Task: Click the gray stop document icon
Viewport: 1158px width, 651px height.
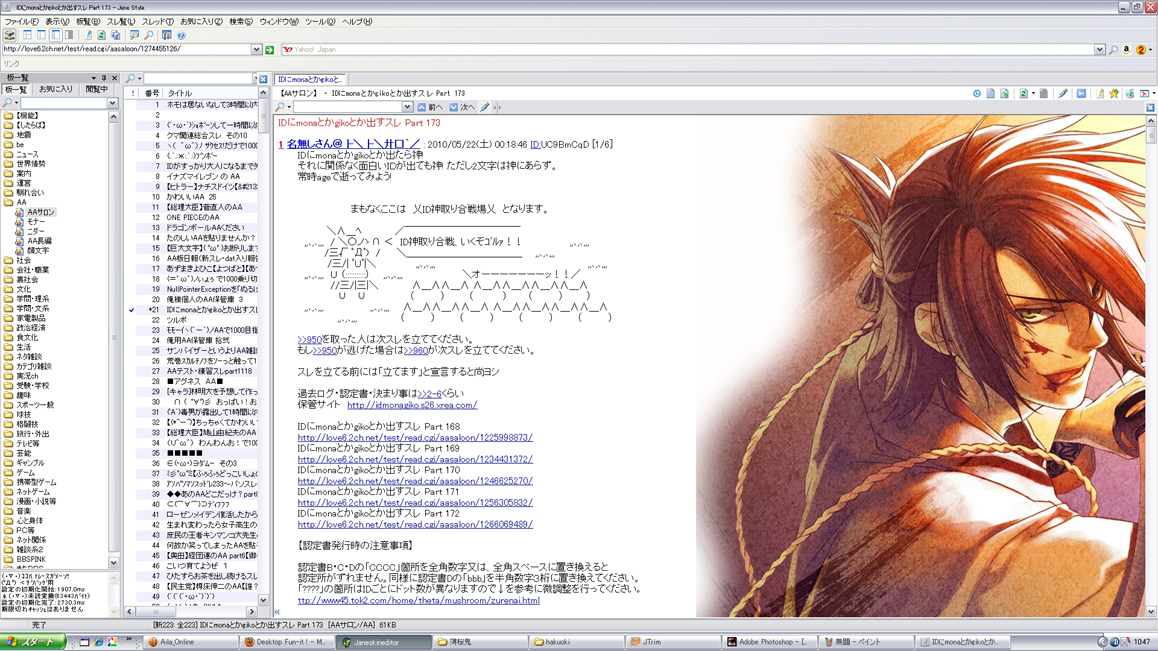Action: point(1044,94)
